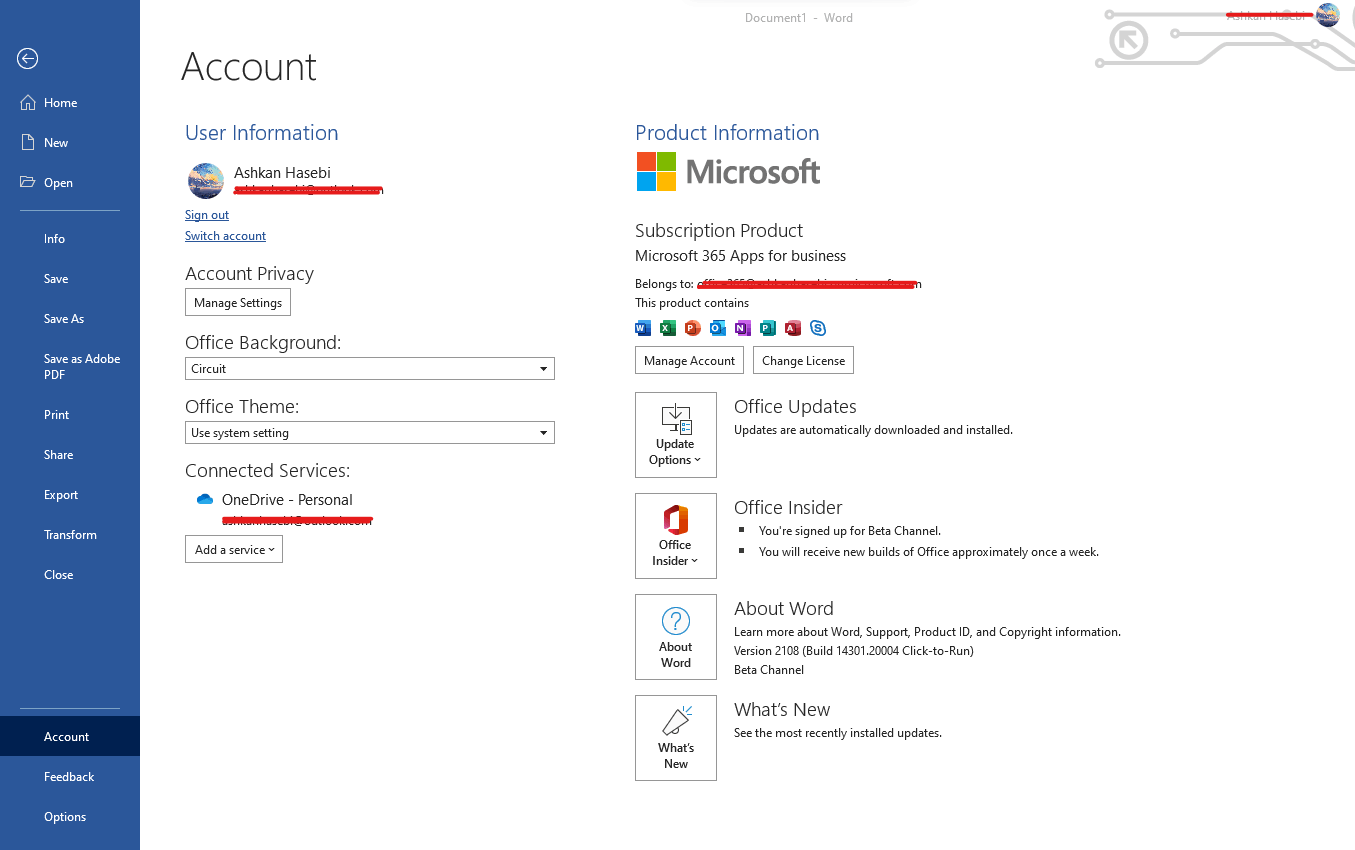Expand the Office Insider menu

[676, 536]
